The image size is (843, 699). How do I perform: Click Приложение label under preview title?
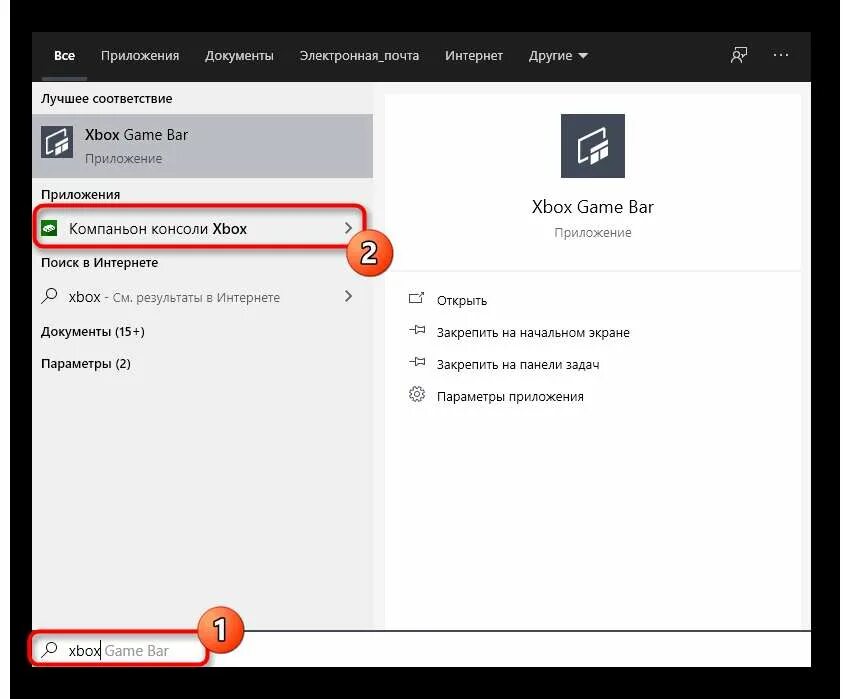(x=592, y=233)
